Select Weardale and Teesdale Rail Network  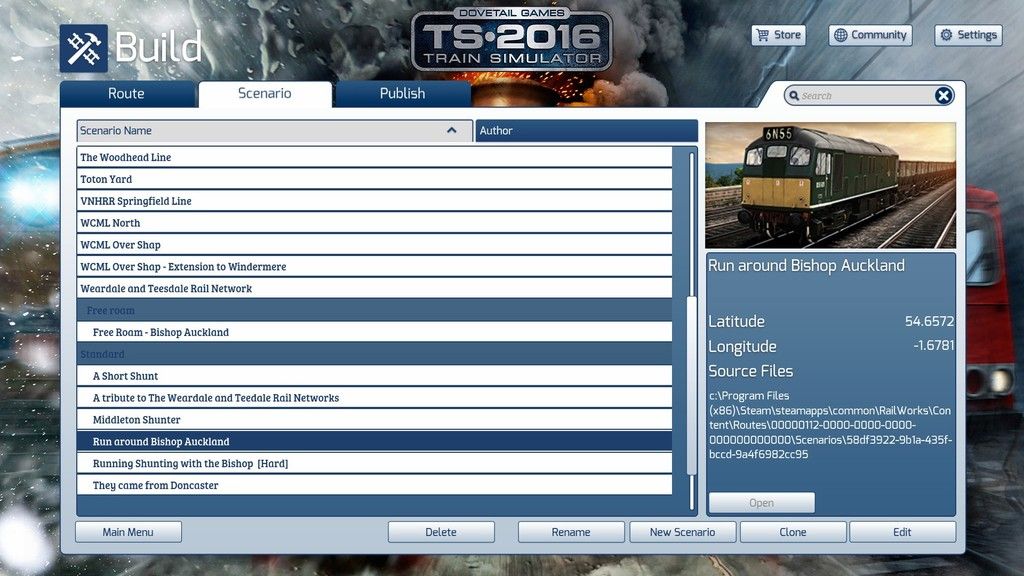point(374,289)
